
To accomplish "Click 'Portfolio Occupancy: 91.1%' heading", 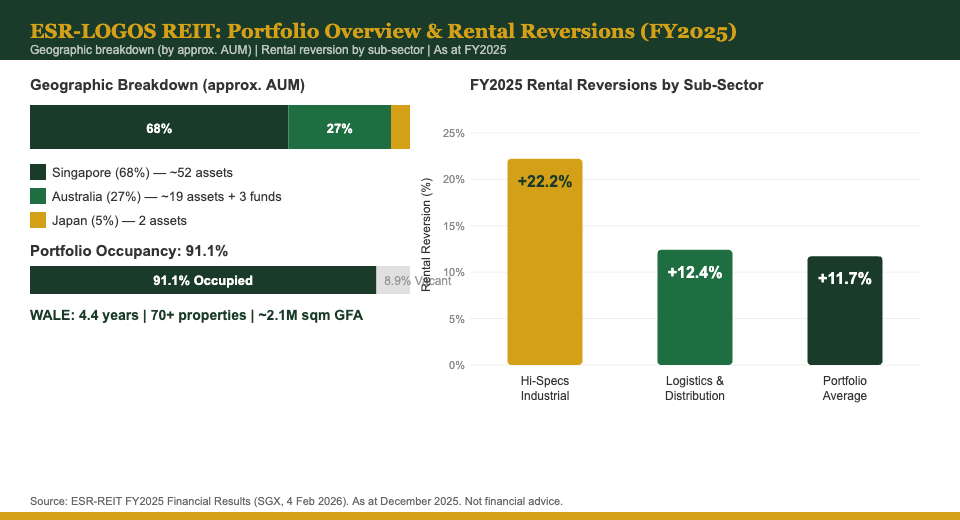I will coord(129,251).
